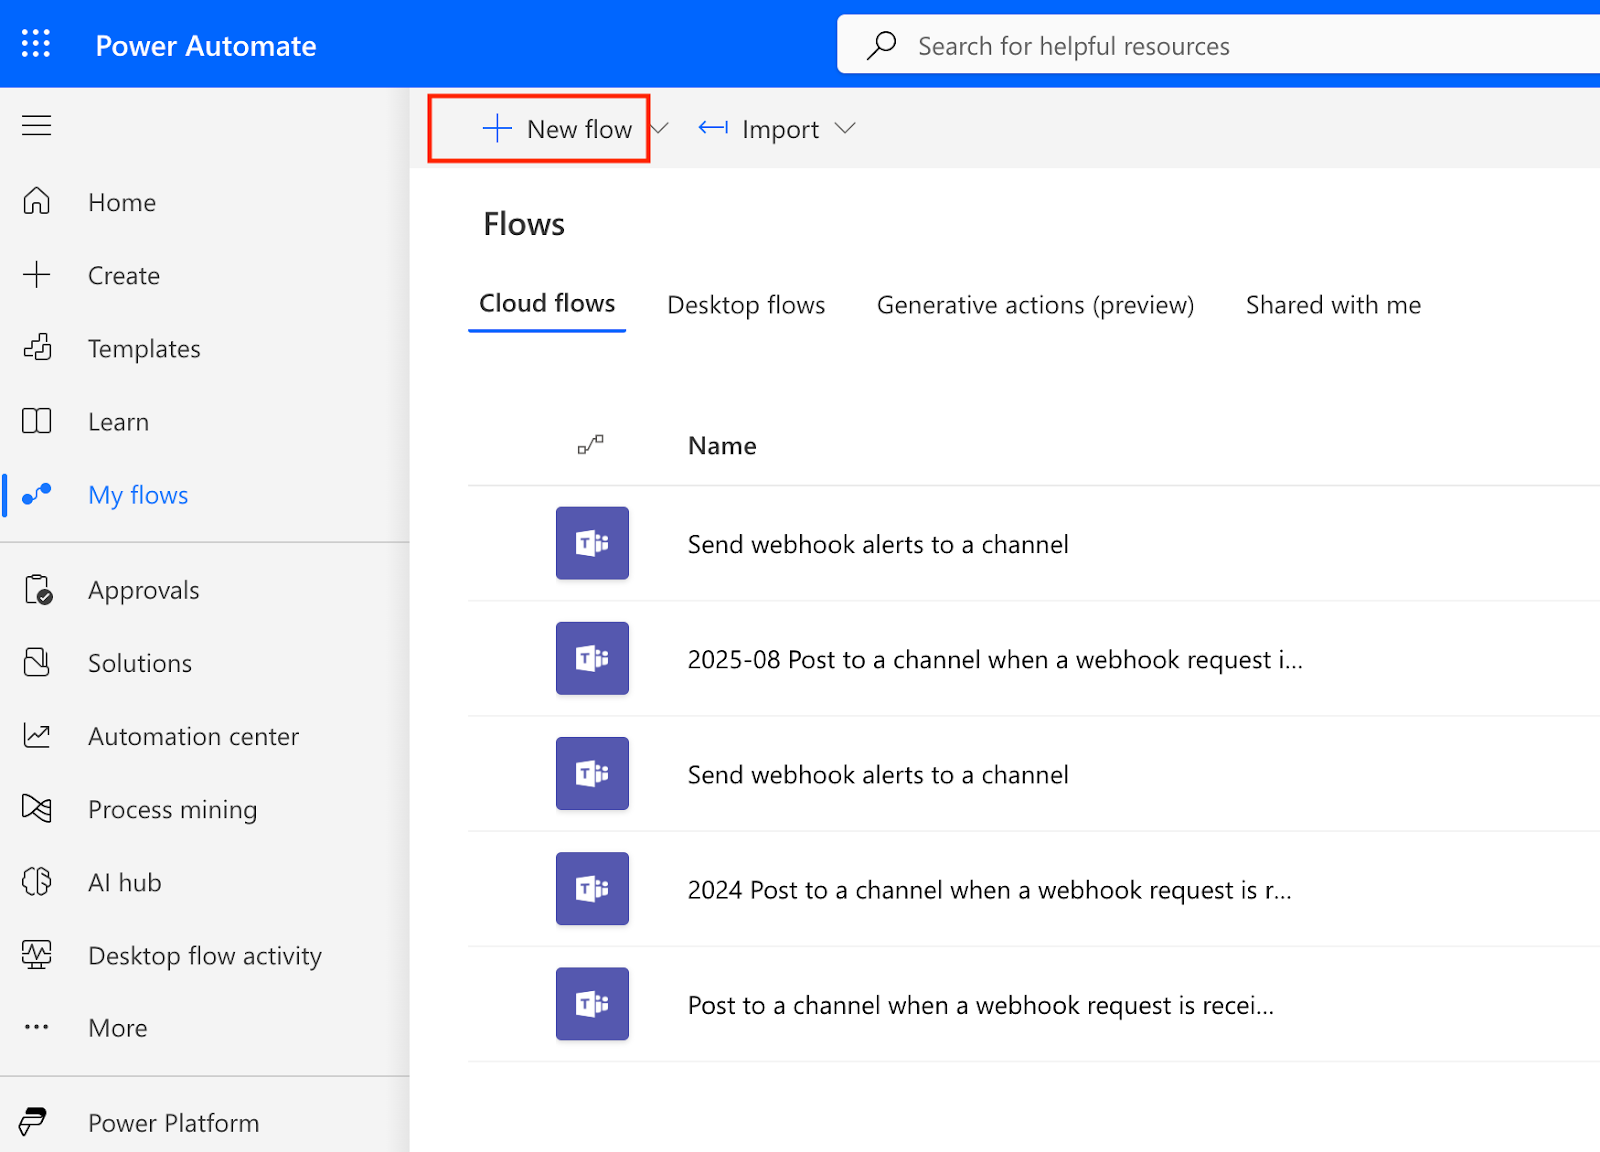
Task: Click Teams icon of 2024 Post flow
Action: [x=592, y=888]
